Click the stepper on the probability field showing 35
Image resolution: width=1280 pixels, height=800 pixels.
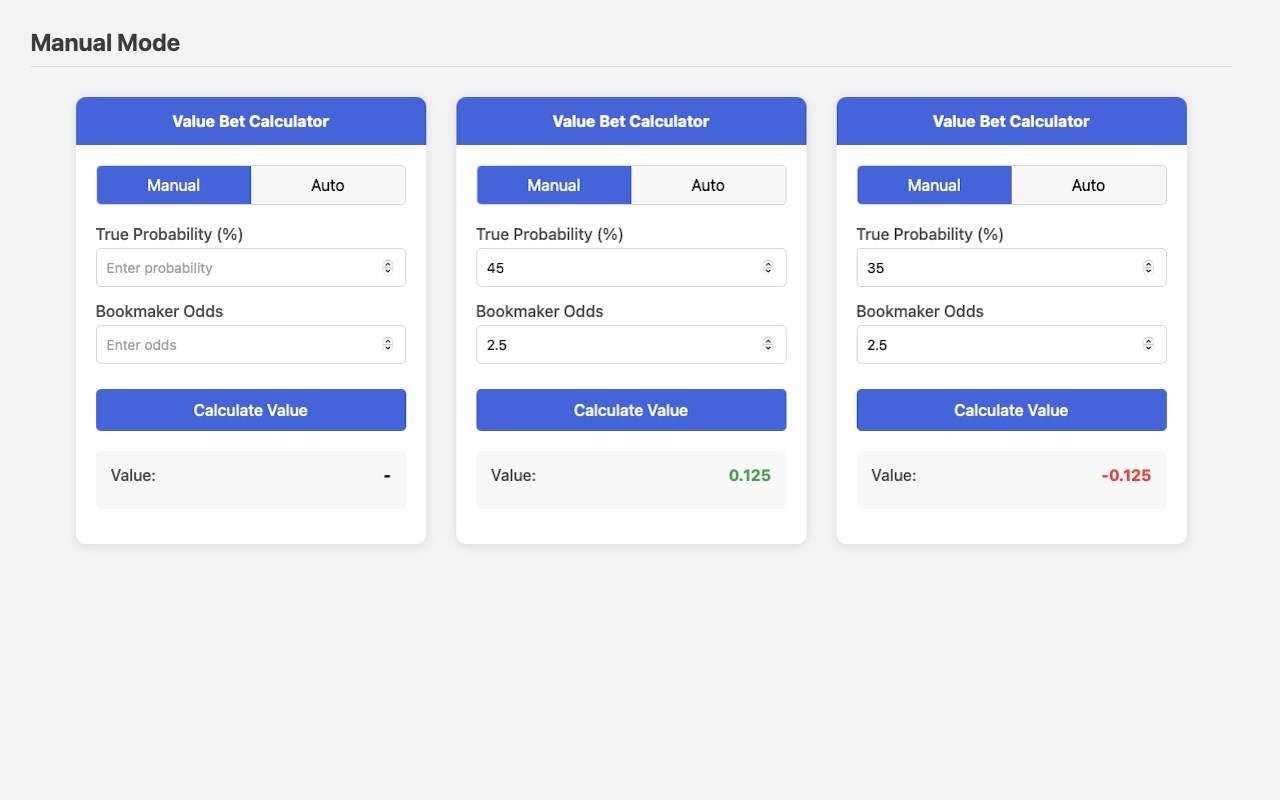[x=1148, y=268]
